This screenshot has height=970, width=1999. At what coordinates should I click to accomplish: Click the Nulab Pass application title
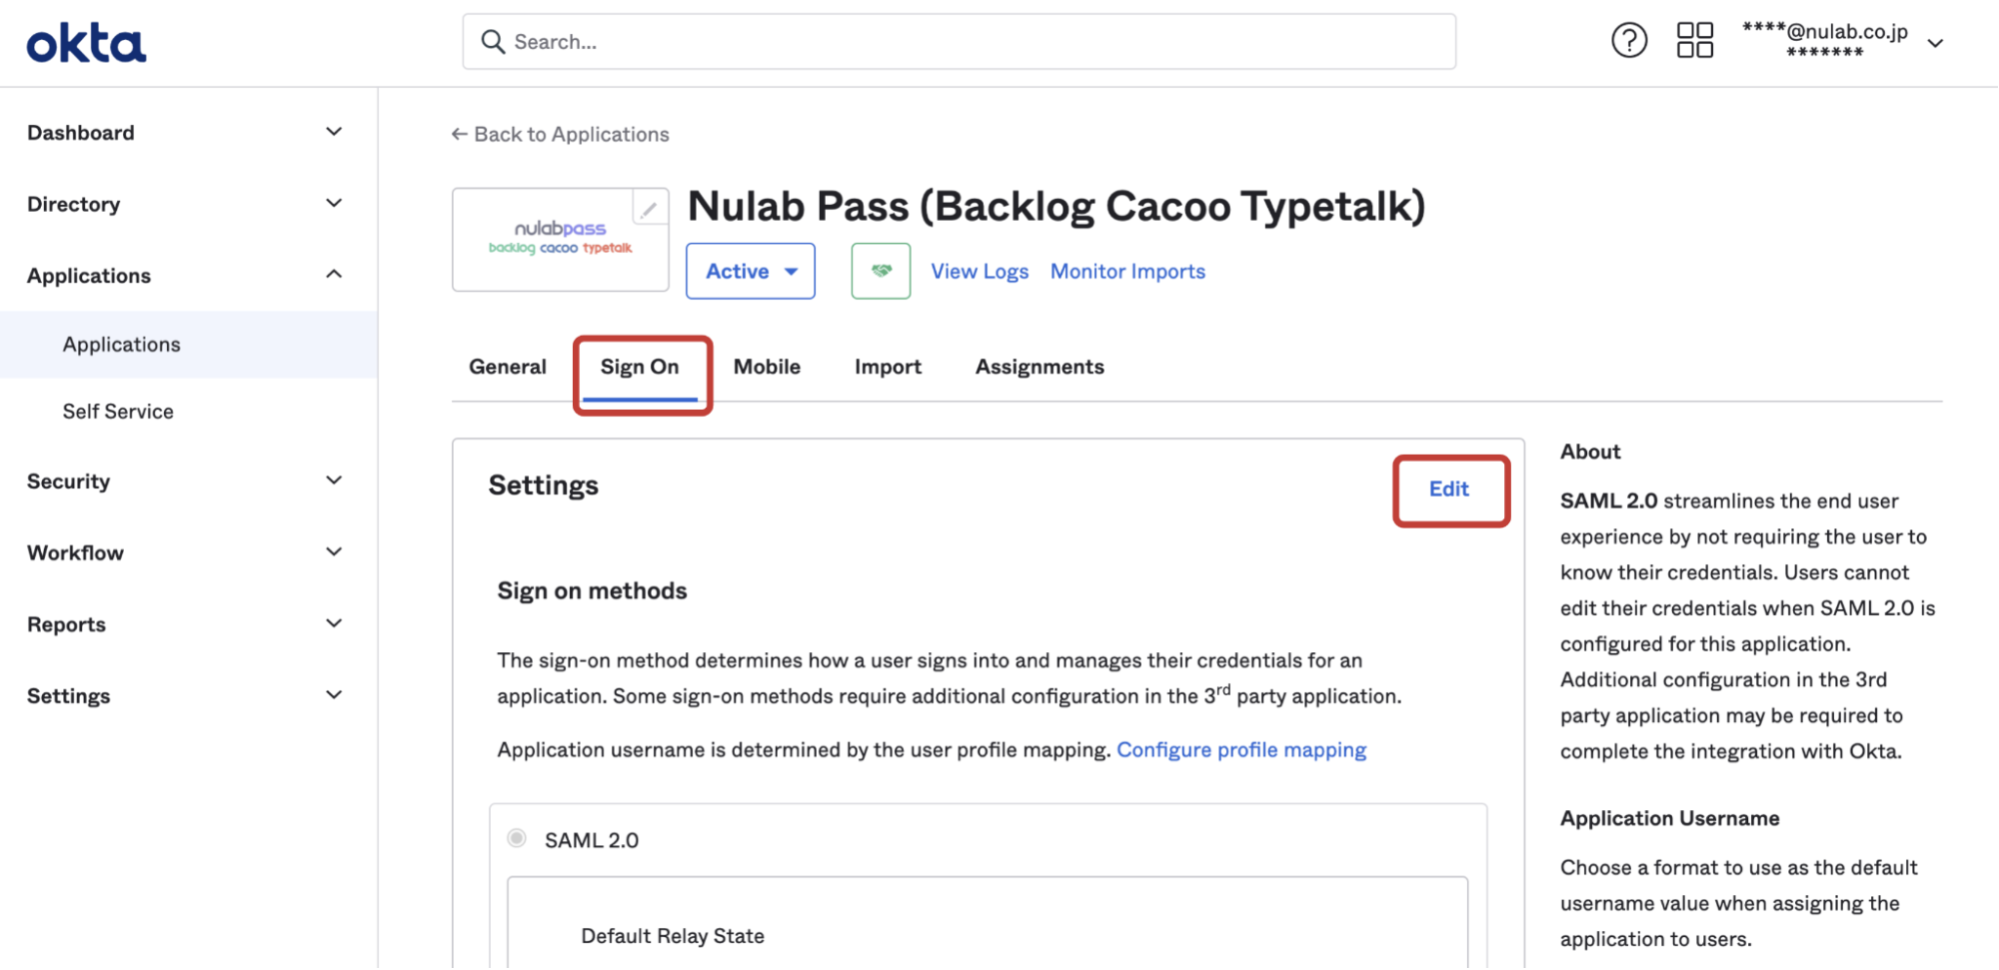point(1056,207)
